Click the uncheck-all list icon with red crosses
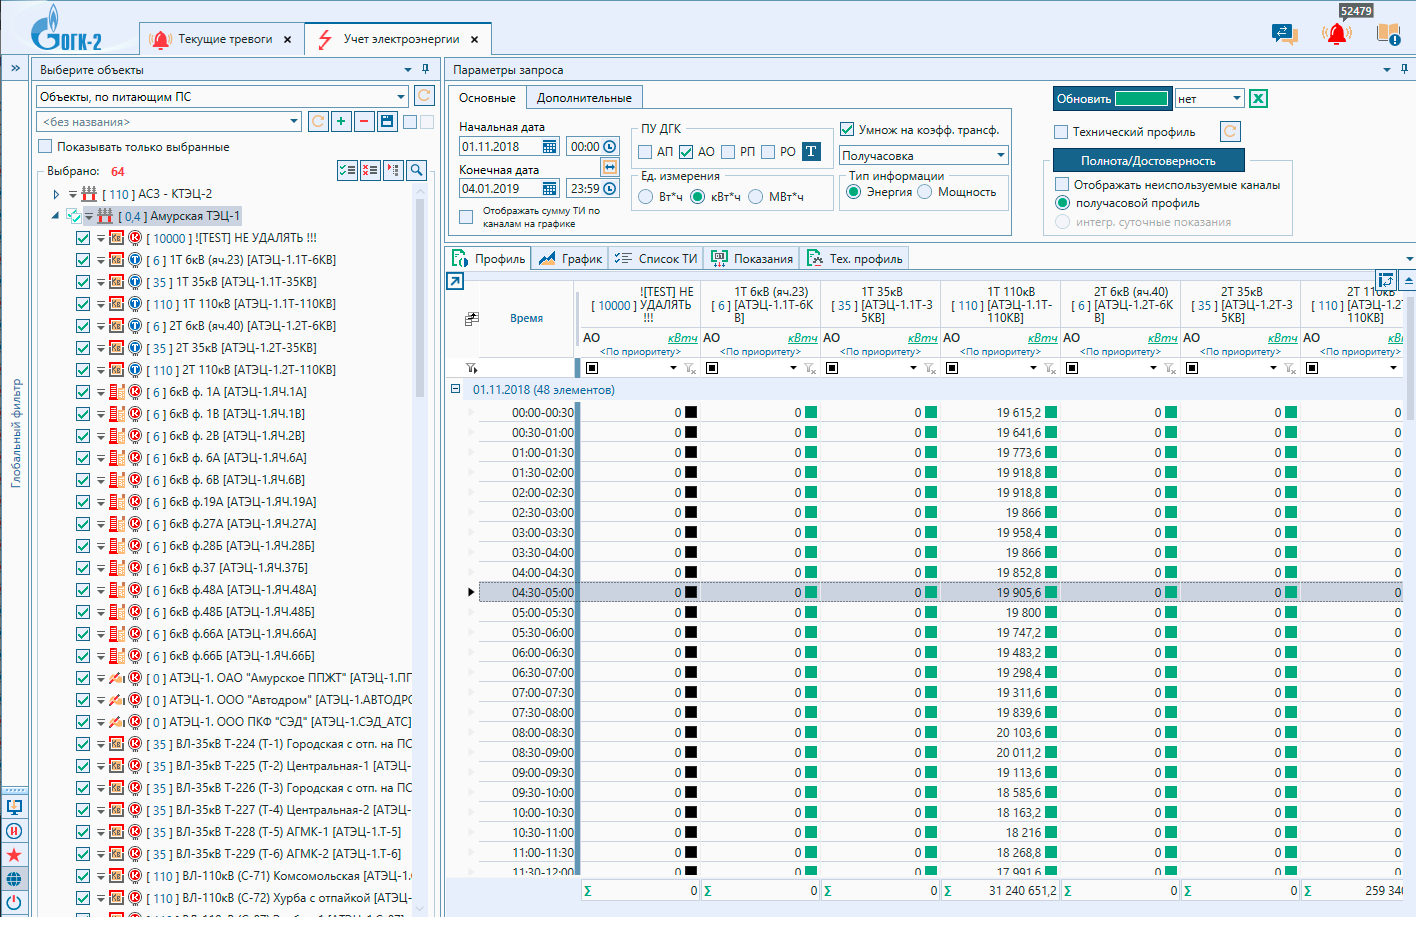 [370, 170]
